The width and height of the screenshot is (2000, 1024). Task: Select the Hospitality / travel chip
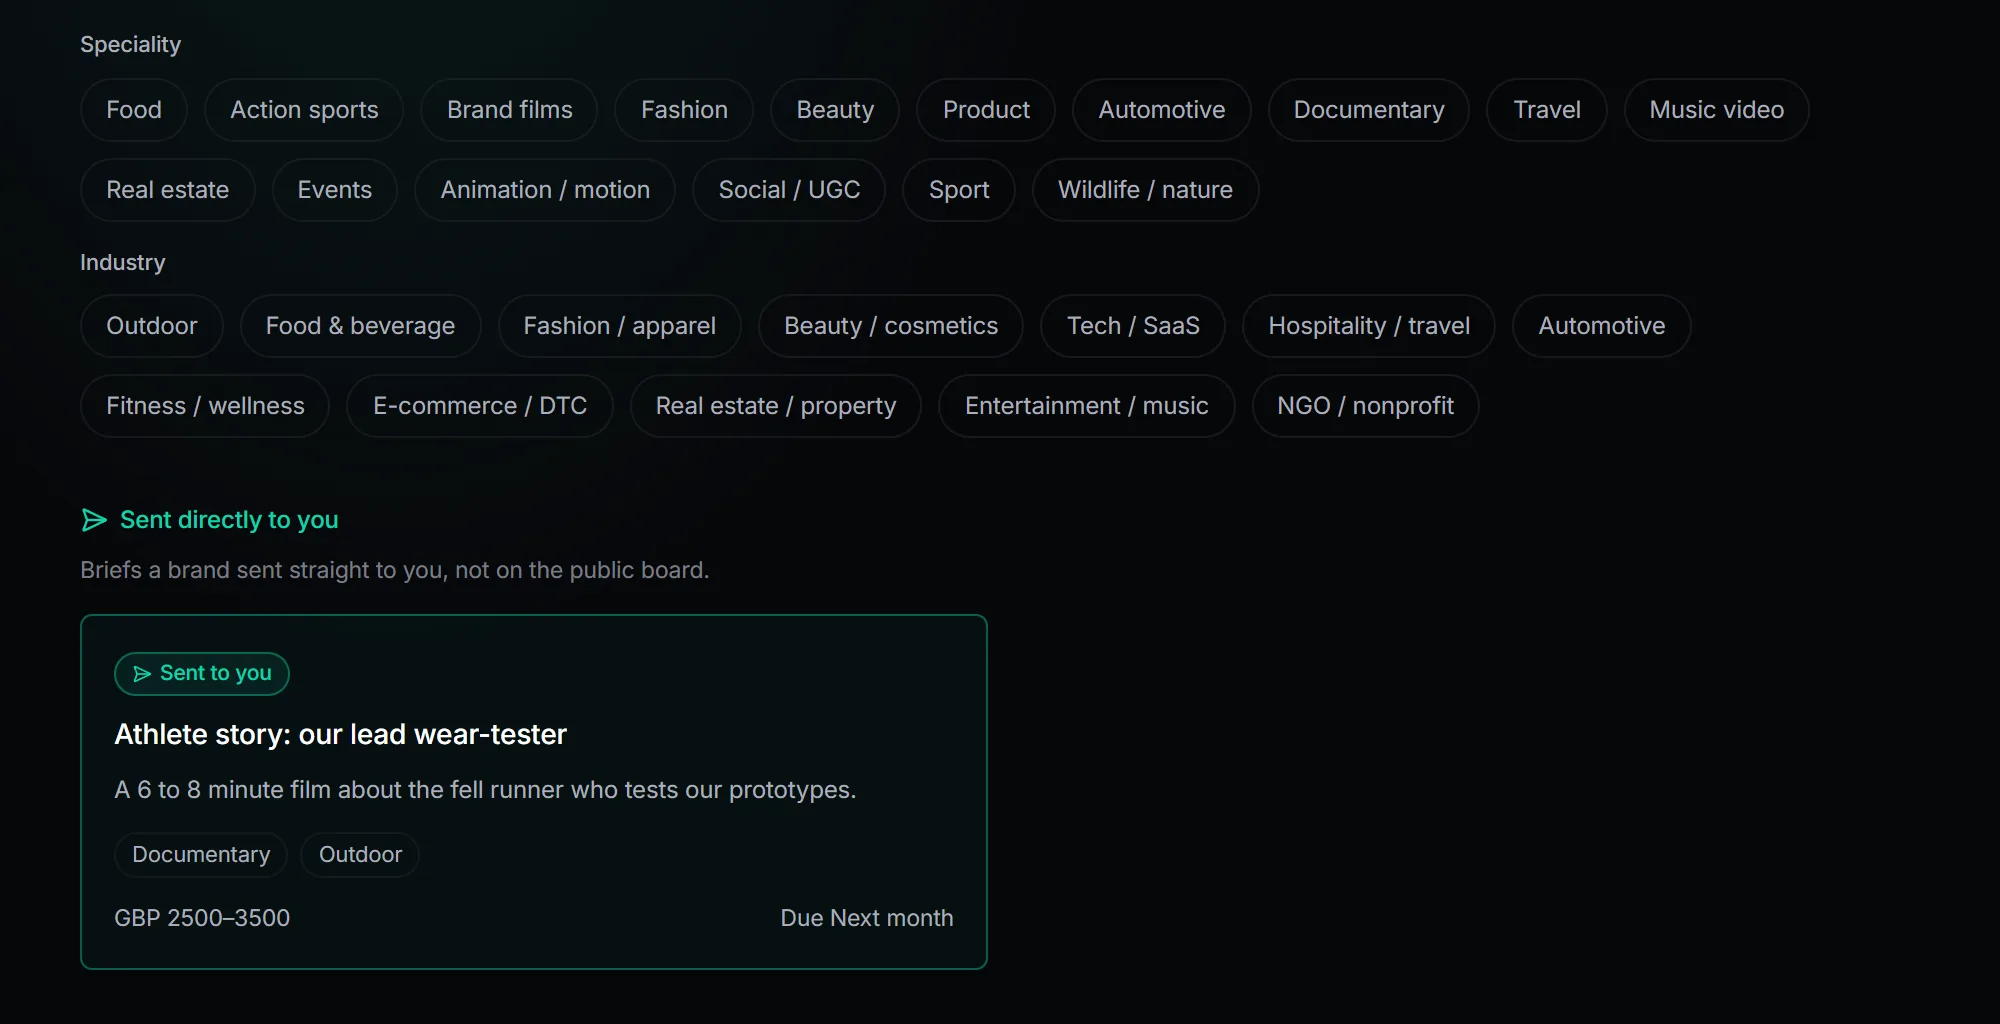pyautogui.click(x=1369, y=326)
